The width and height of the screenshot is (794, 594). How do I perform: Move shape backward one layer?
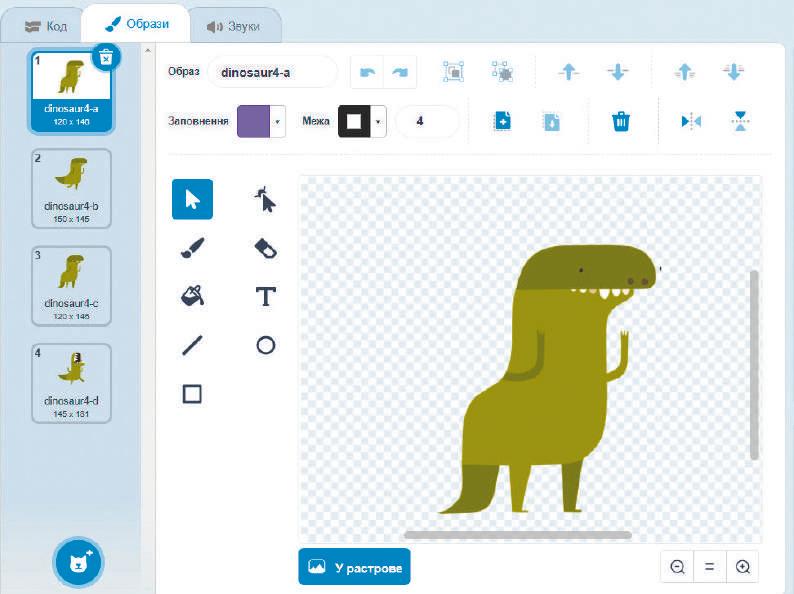tap(617, 72)
